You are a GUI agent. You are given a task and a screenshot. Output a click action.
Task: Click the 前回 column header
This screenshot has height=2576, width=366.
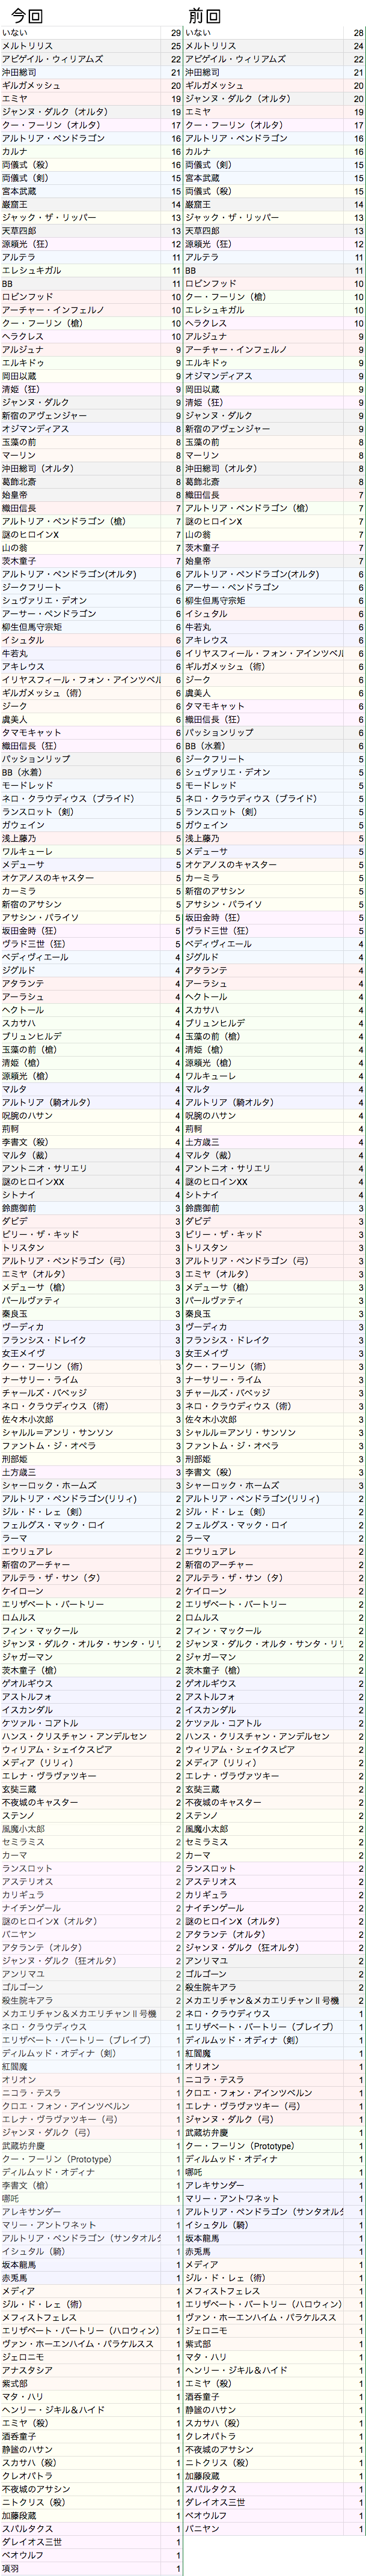[x=205, y=15]
